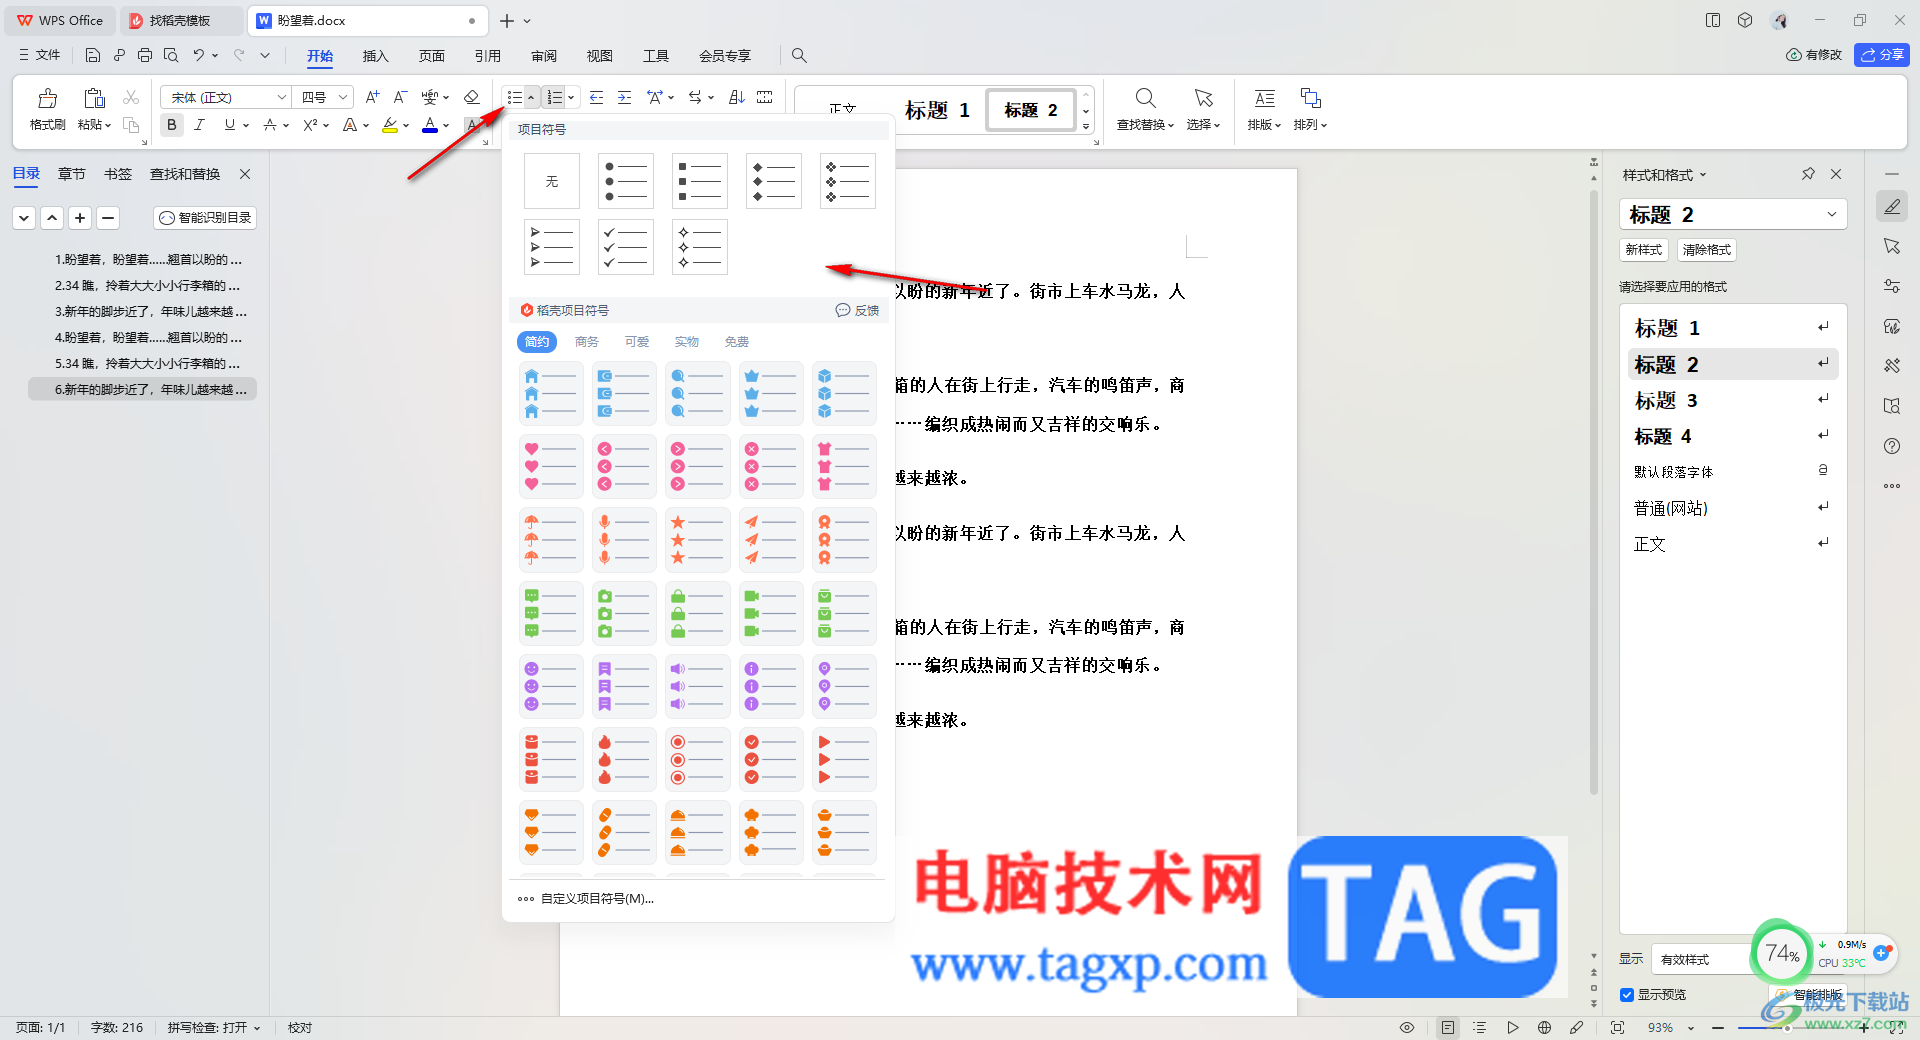The image size is (1920, 1040).
Task: Decrease paragraph indent icon
Action: [597, 97]
